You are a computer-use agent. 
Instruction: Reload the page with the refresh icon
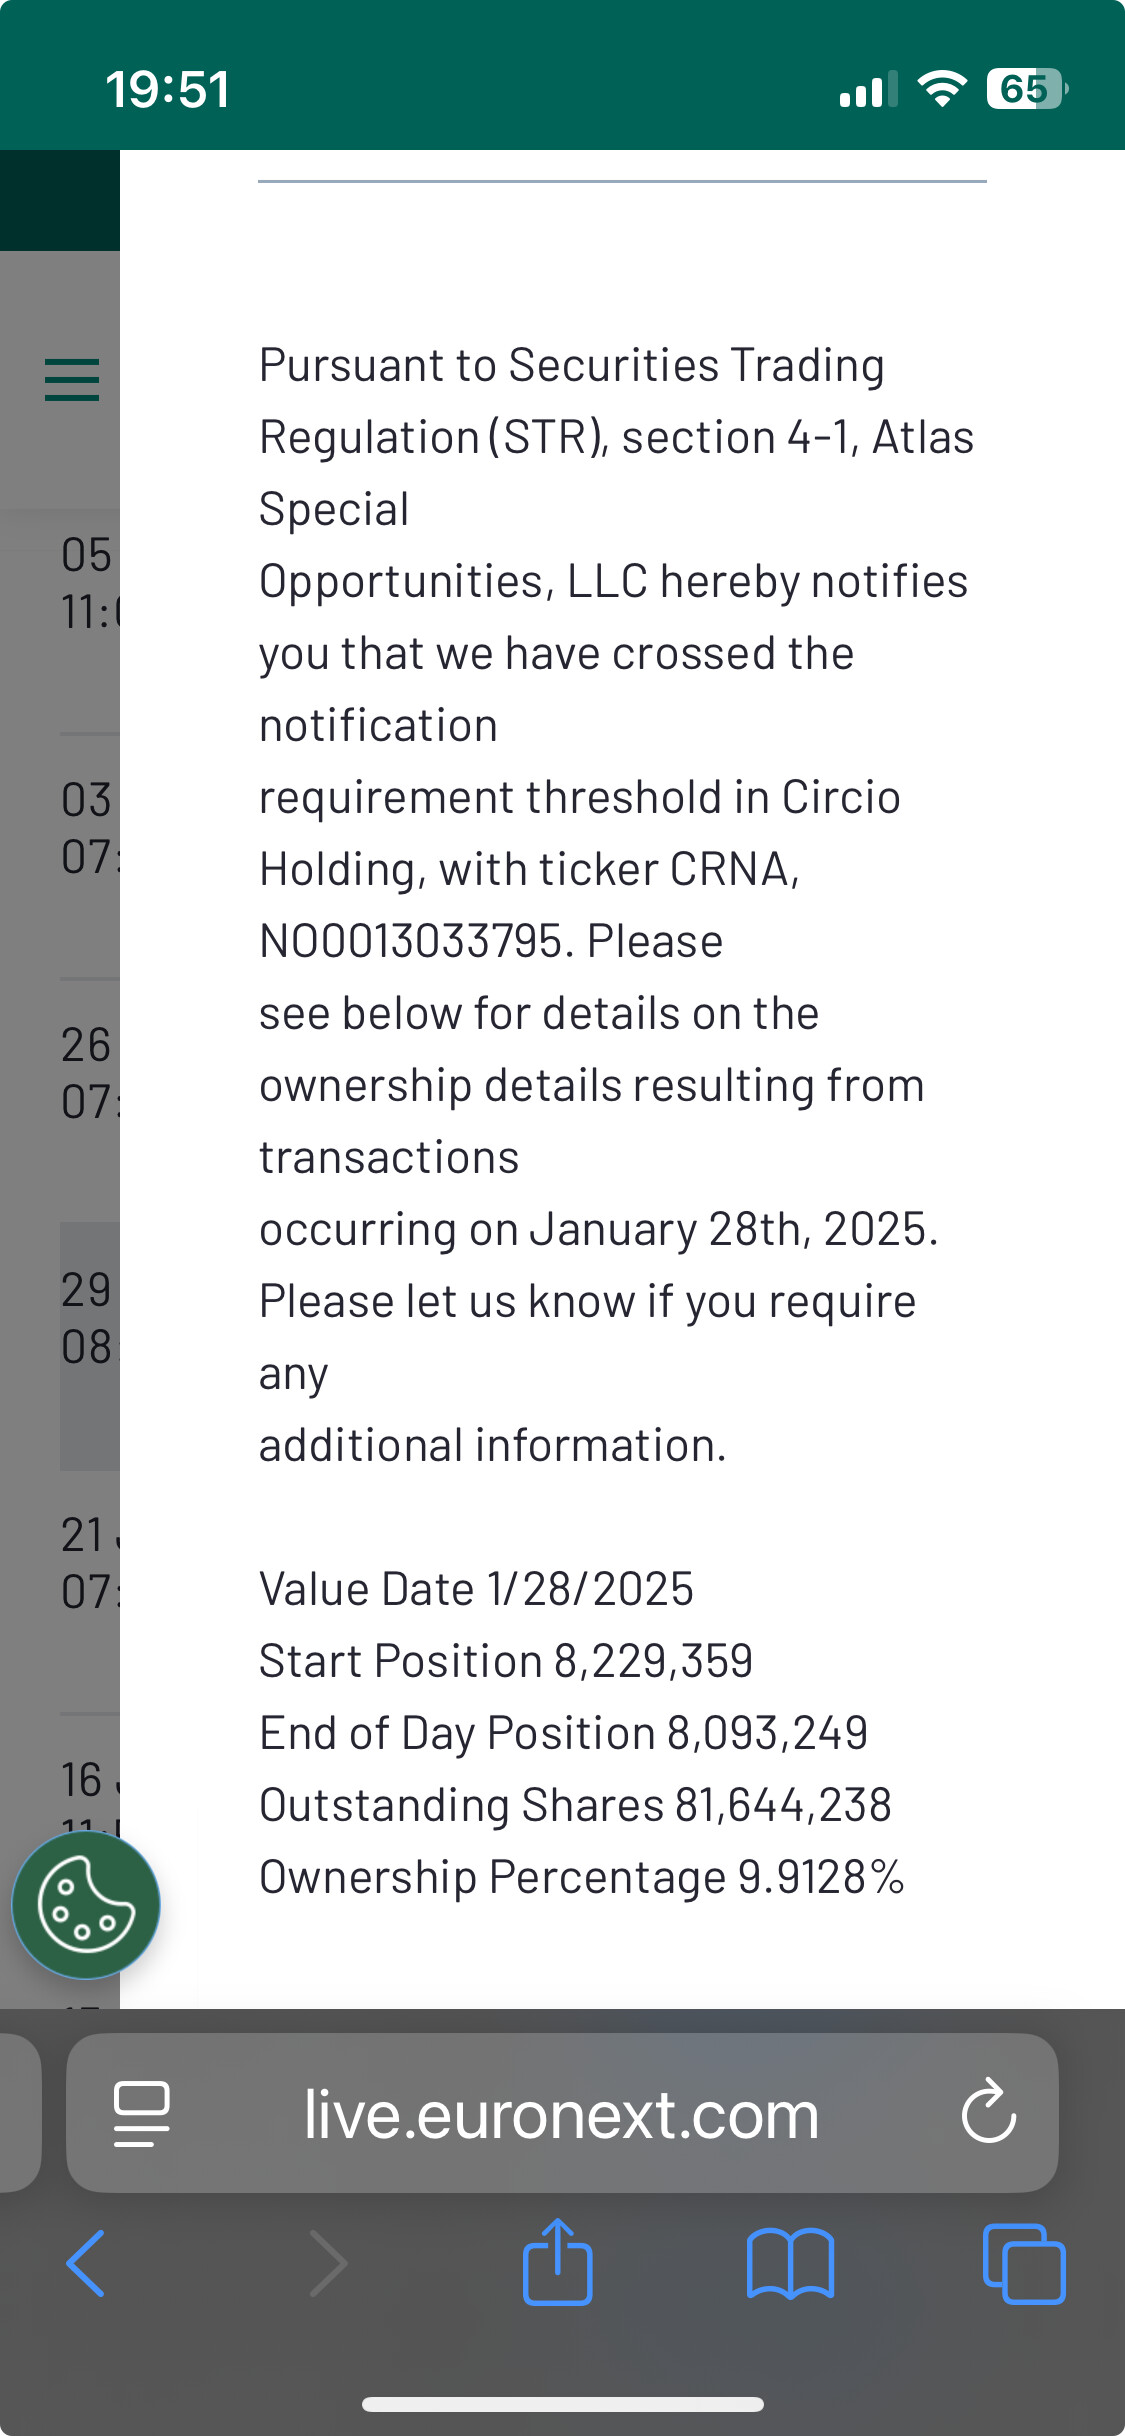(x=988, y=2112)
